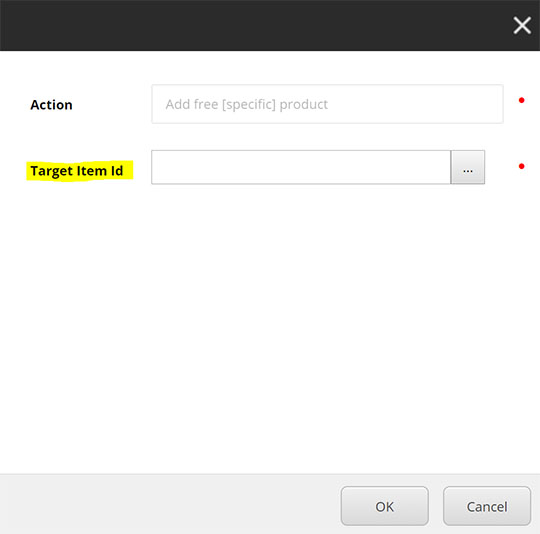Screen dimensions: 540x534
Task: Click the dark title bar of the dialog
Action: [x=255, y=25]
